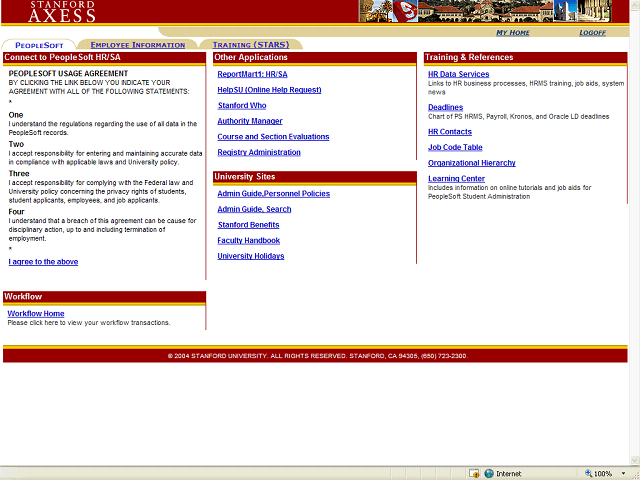Image resolution: width=640 pixels, height=480 pixels.
Task: Switch to the Employee Information tab
Action: pyautogui.click(x=138, y=45)
